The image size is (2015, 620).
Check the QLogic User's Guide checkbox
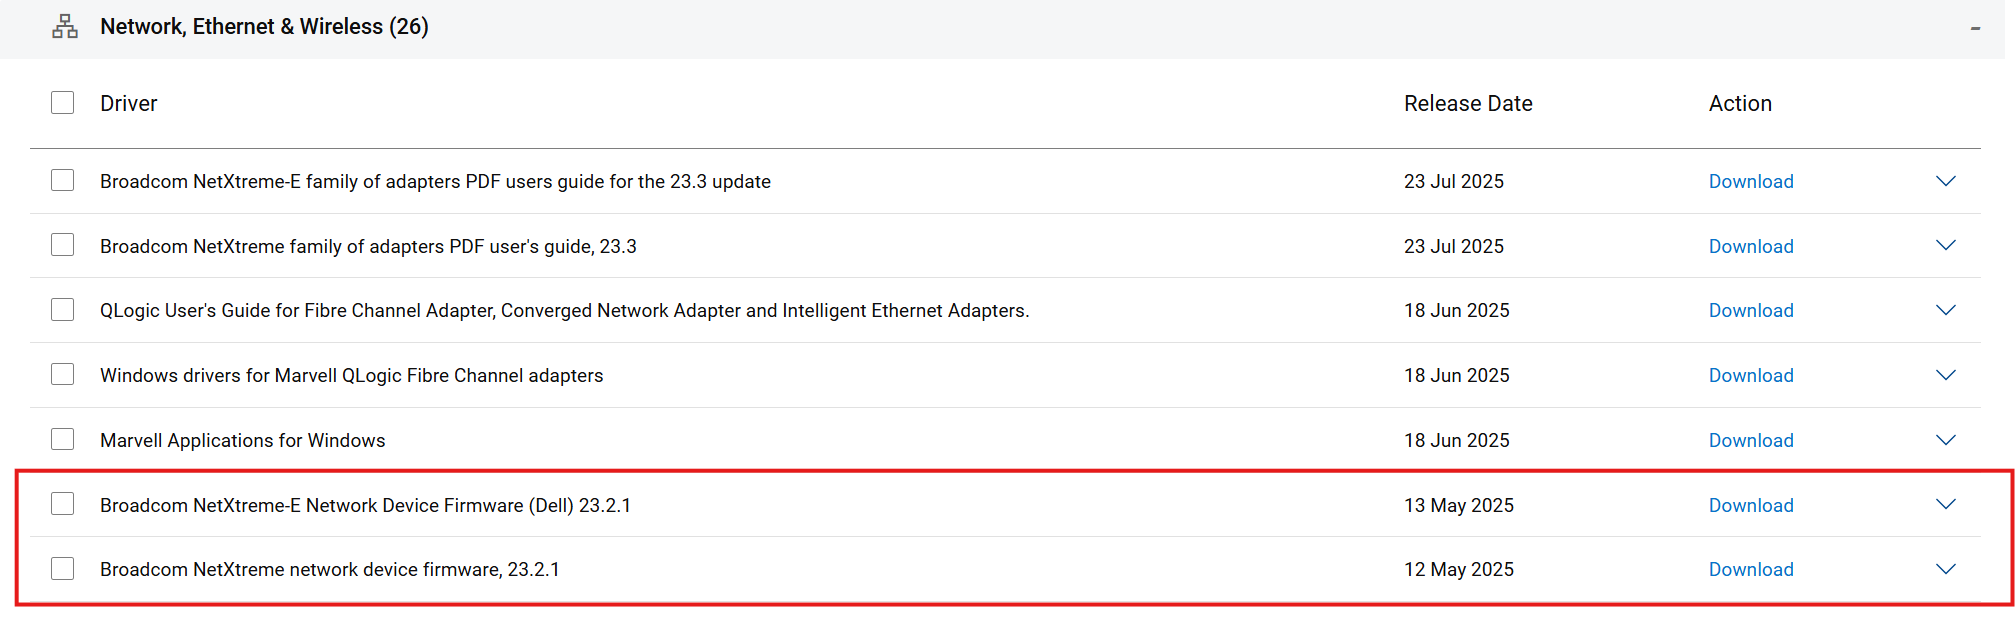(62, 309)
